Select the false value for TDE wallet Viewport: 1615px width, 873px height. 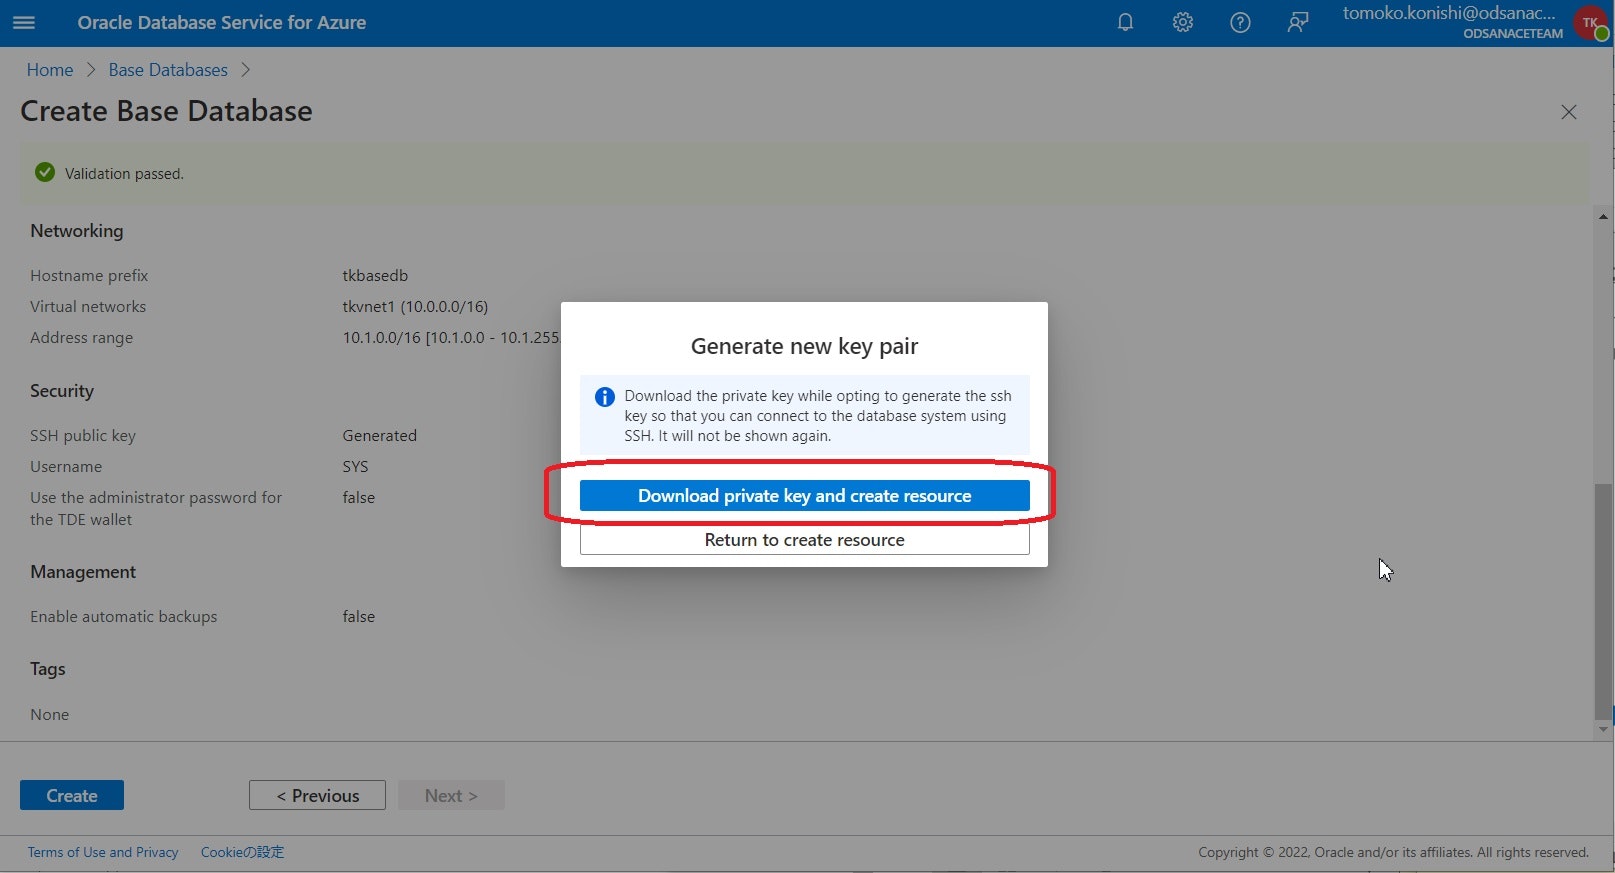[358, 497]
